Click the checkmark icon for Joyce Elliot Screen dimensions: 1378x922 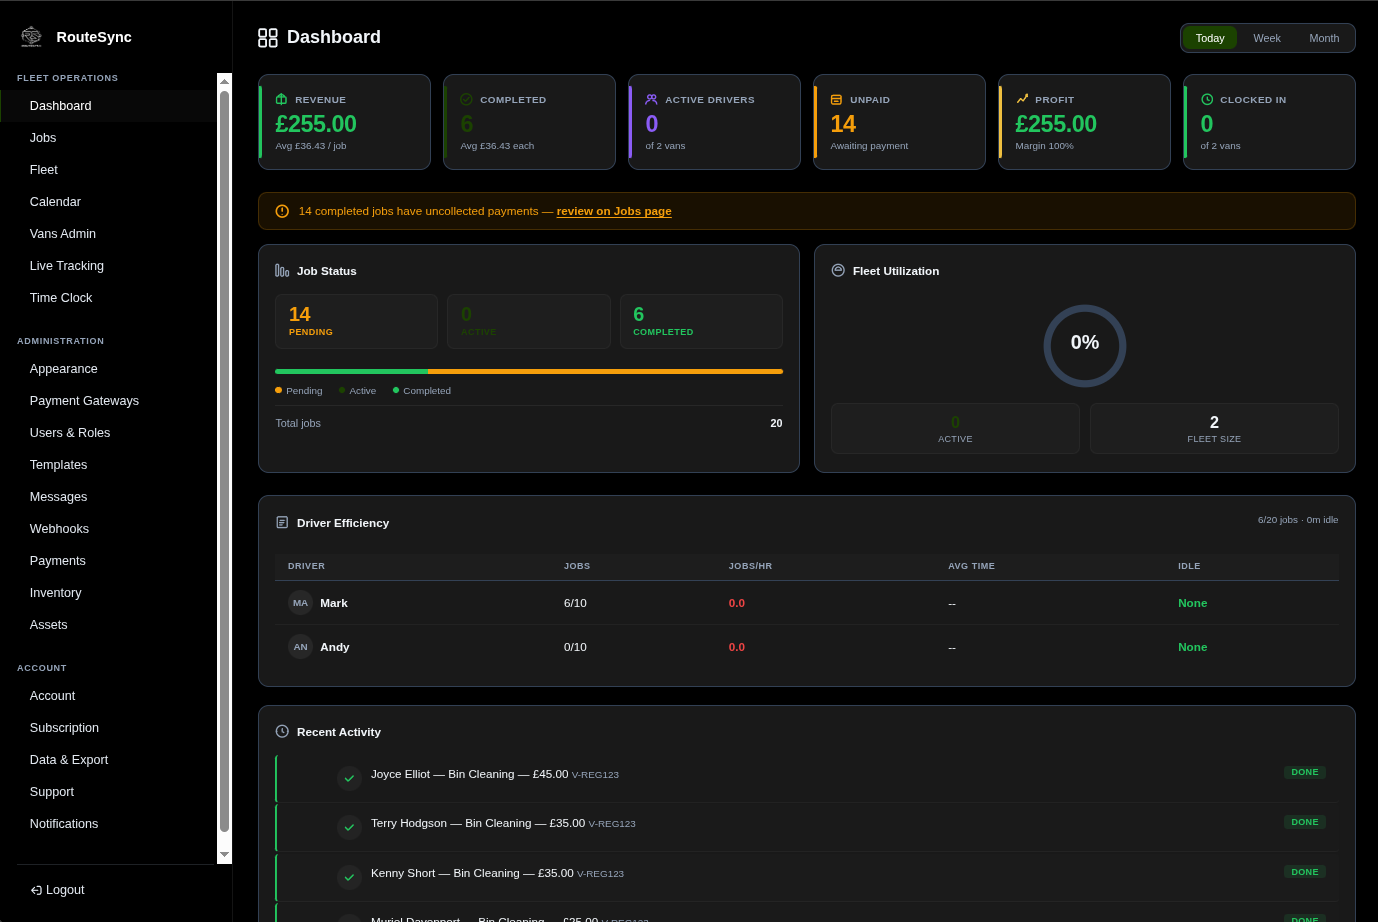point(349,778)
